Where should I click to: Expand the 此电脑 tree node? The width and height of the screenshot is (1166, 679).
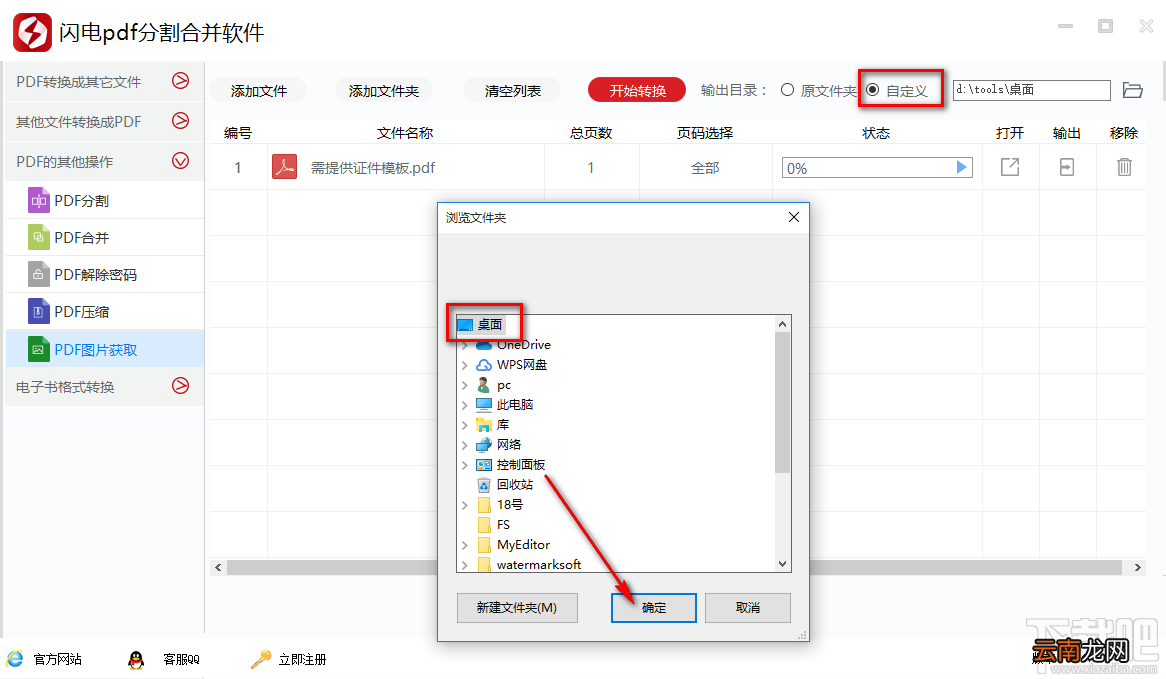point(465,405)
